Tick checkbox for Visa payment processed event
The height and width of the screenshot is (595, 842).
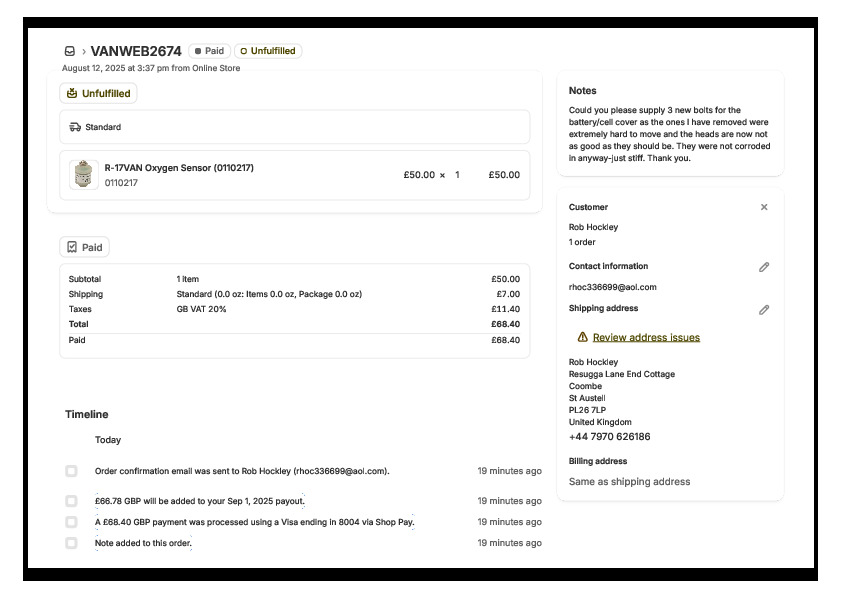point(71,522)
